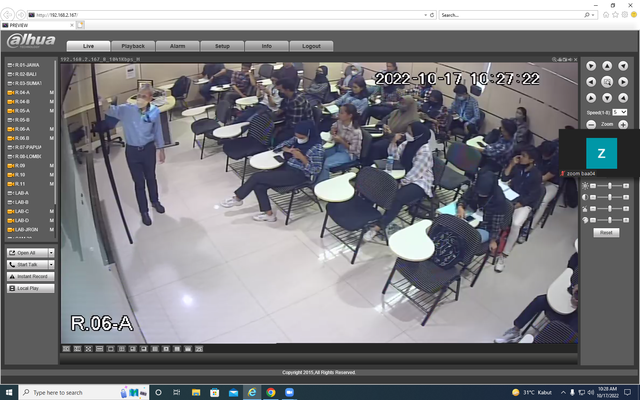The height and width of the screenshot is (400, 640).
Task: Toggle the R.04-A camera icon
Action: [11, 93]
